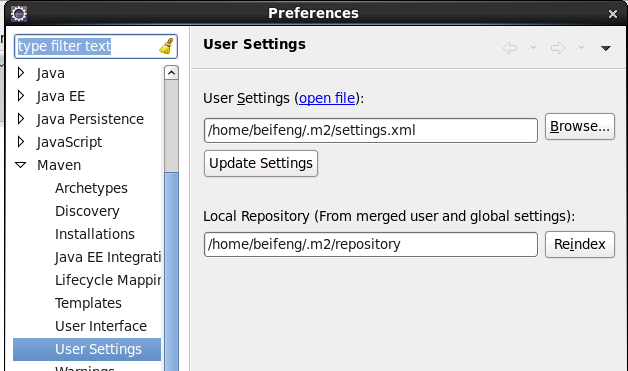
Task: Click the Preferences gear window icon
Action: [x=19, y=14]
